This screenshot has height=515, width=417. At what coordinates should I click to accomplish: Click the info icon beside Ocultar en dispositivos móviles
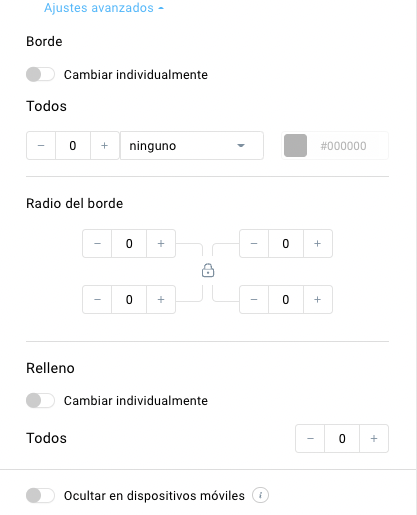pos(260,495)
